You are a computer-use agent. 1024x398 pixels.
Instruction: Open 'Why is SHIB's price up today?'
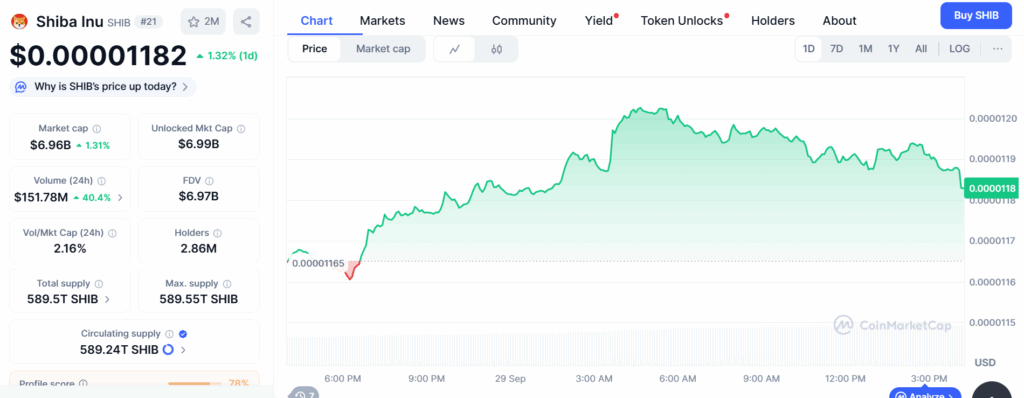(x=103, y=86)
